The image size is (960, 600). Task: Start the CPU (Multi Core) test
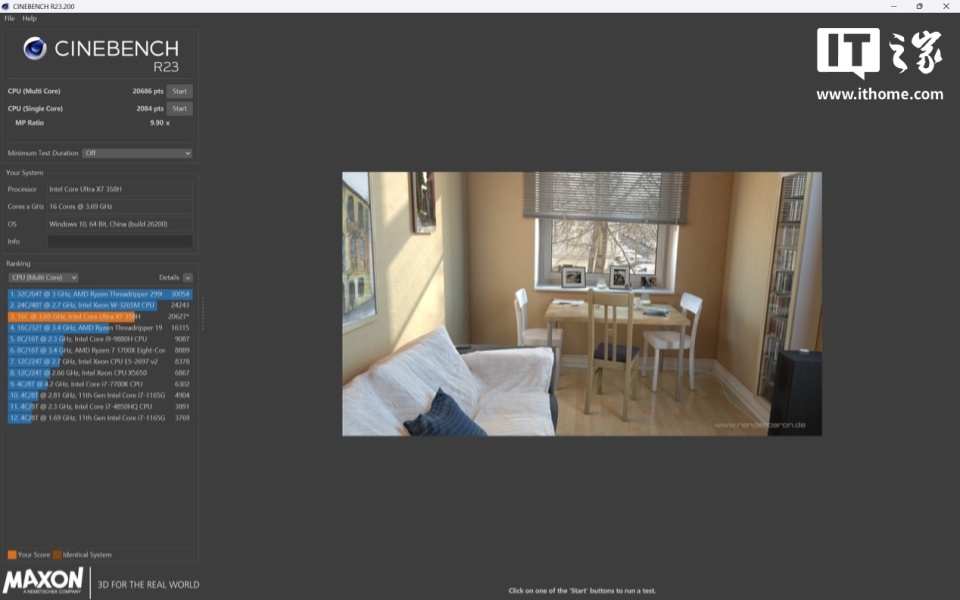click(179, 91)
